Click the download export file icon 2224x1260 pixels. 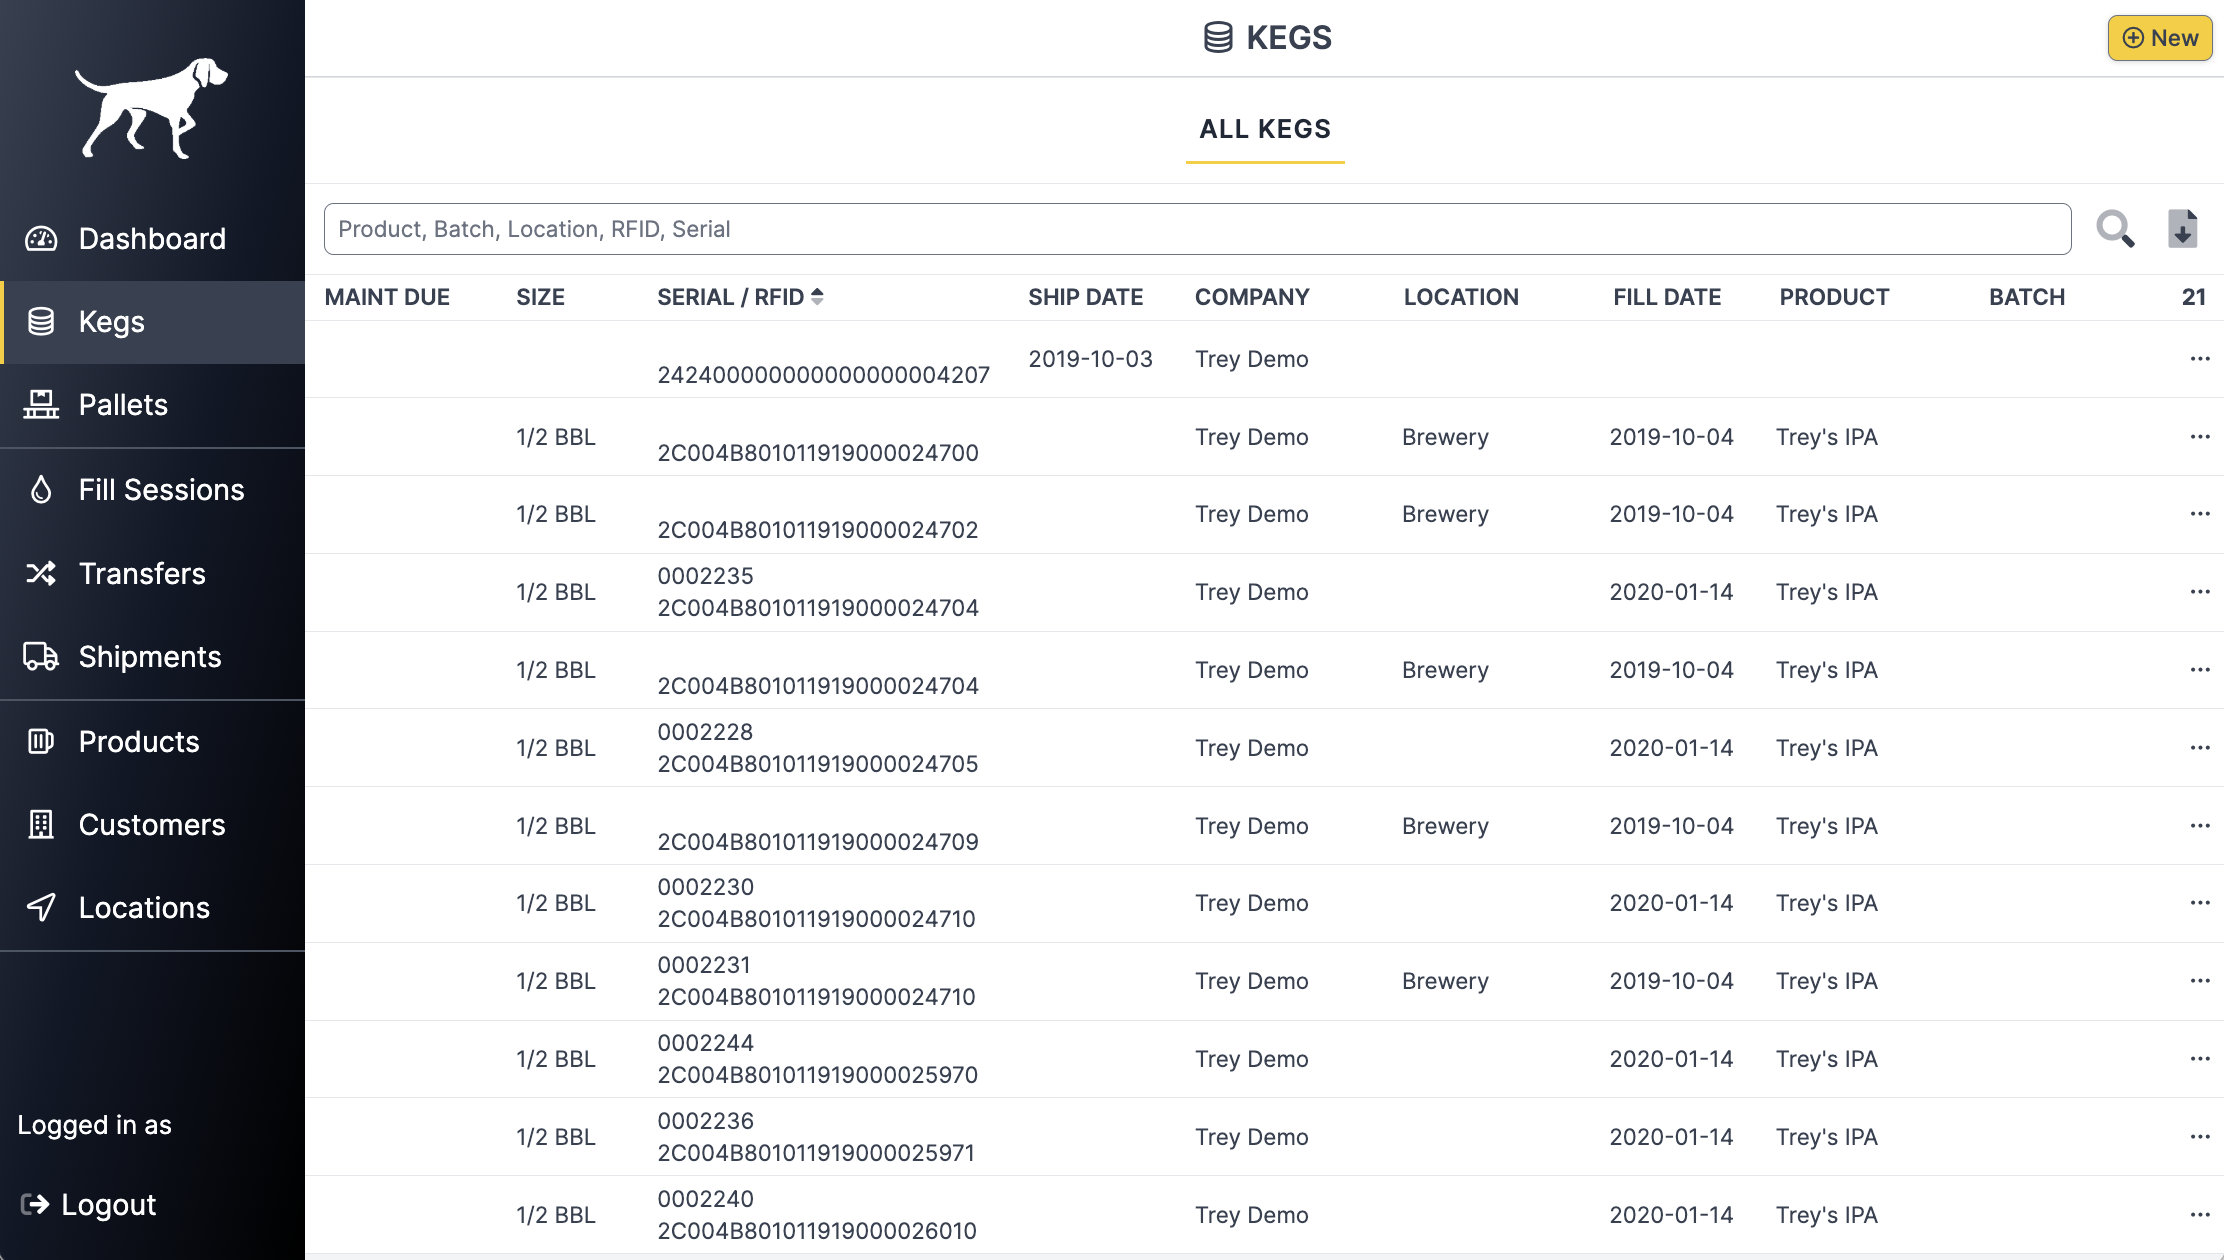click(x=2182, y=229)
